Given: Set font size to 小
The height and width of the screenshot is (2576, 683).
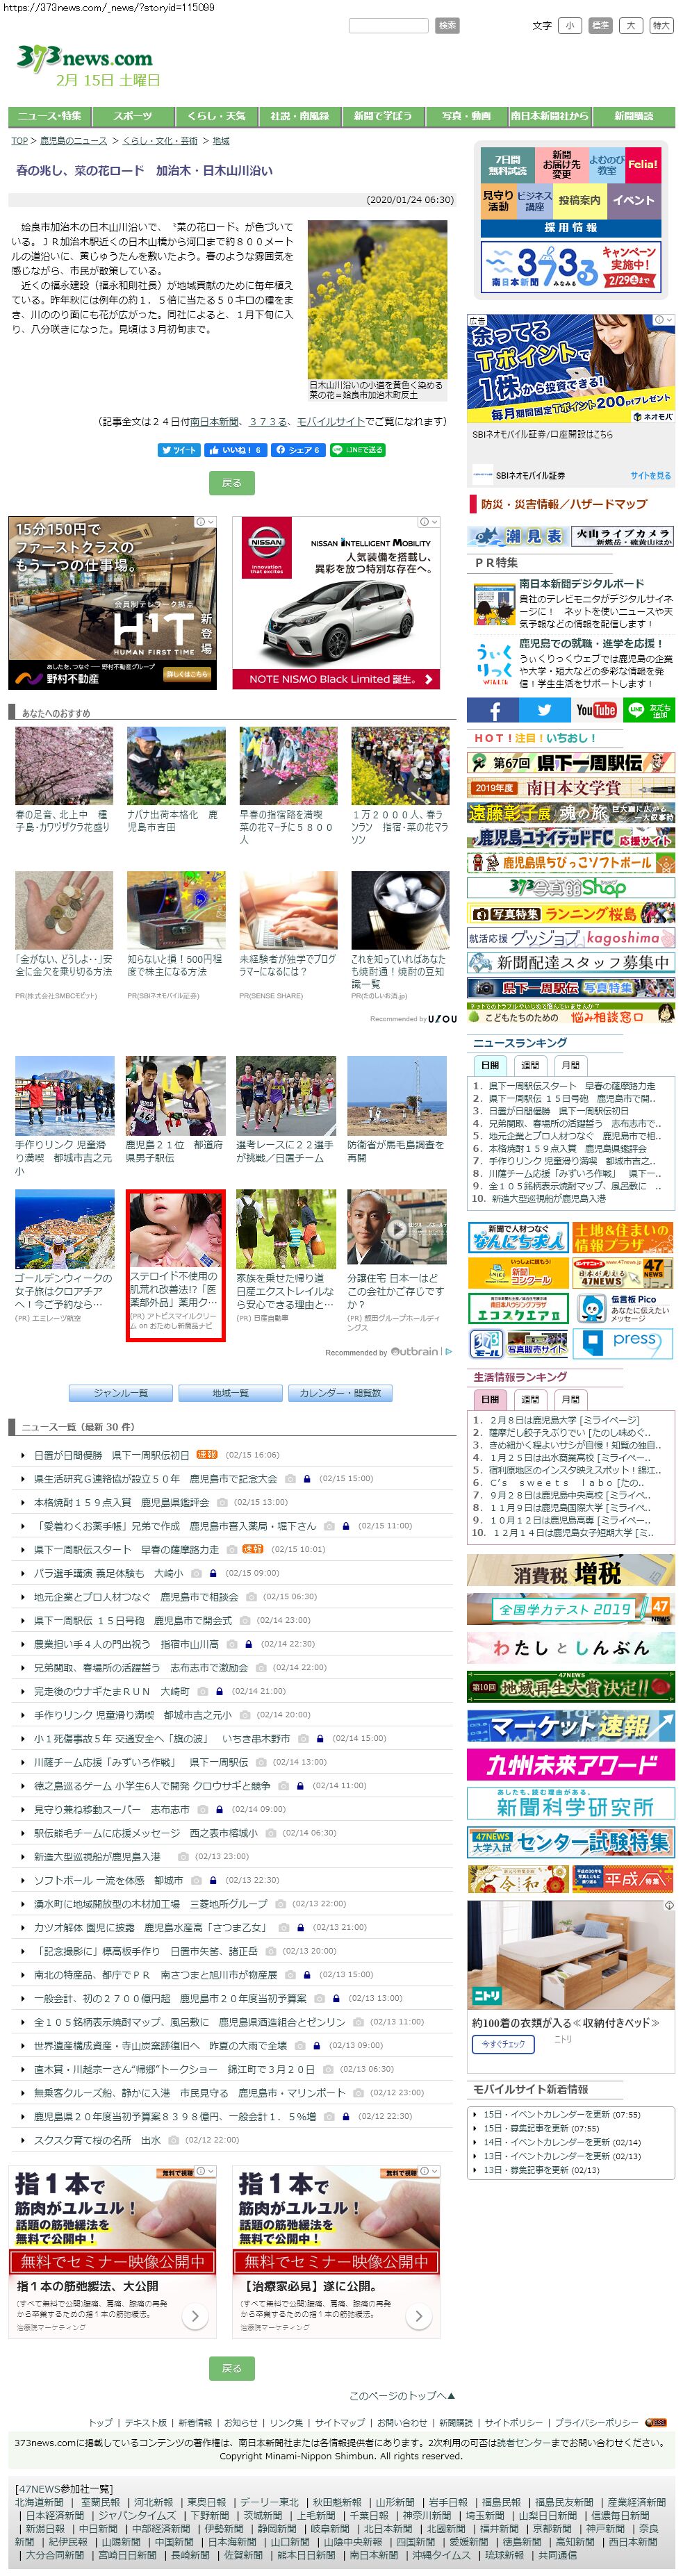Looking at the screenshot, I should click(570, 25).
